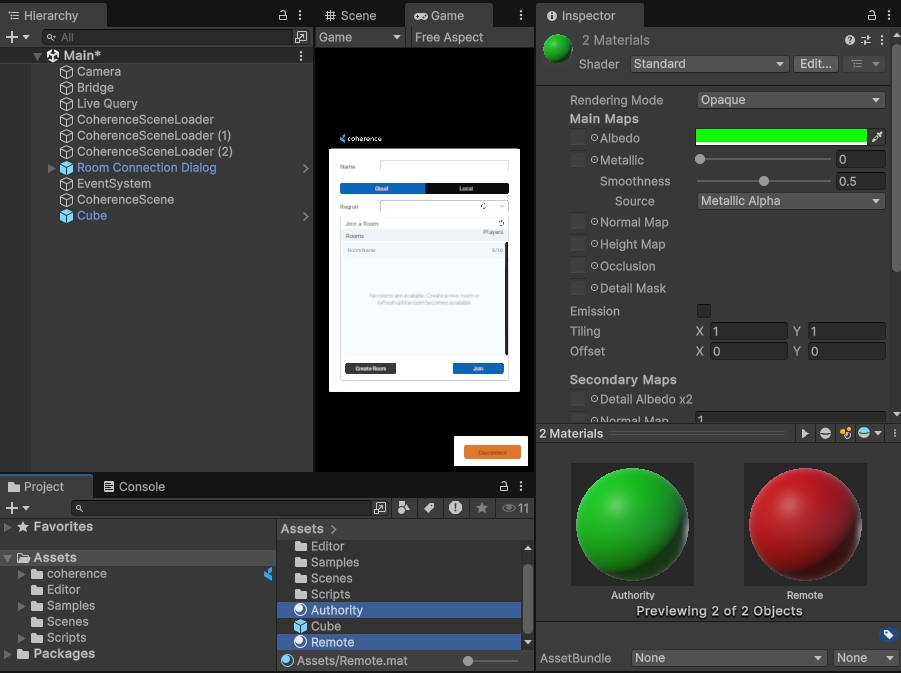Click the material preset selector icon

864,40
